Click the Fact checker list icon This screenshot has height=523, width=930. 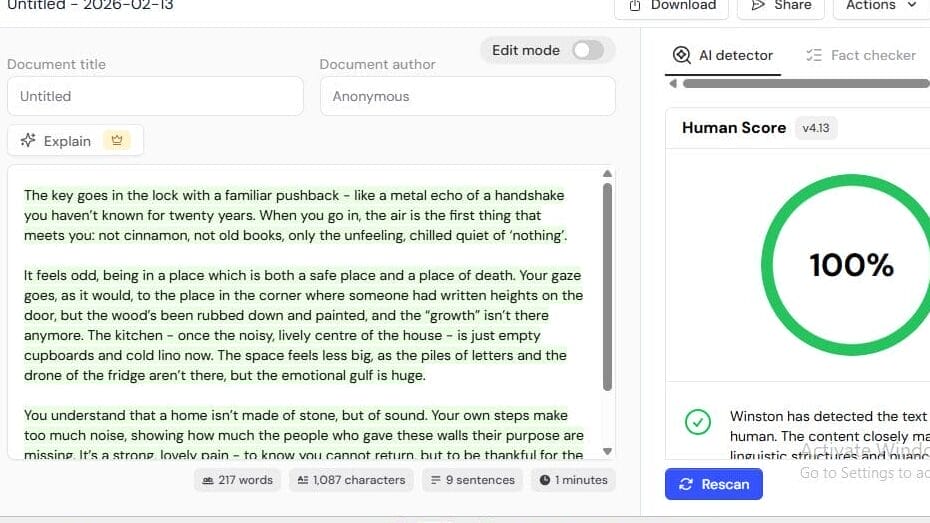(814, 55)
